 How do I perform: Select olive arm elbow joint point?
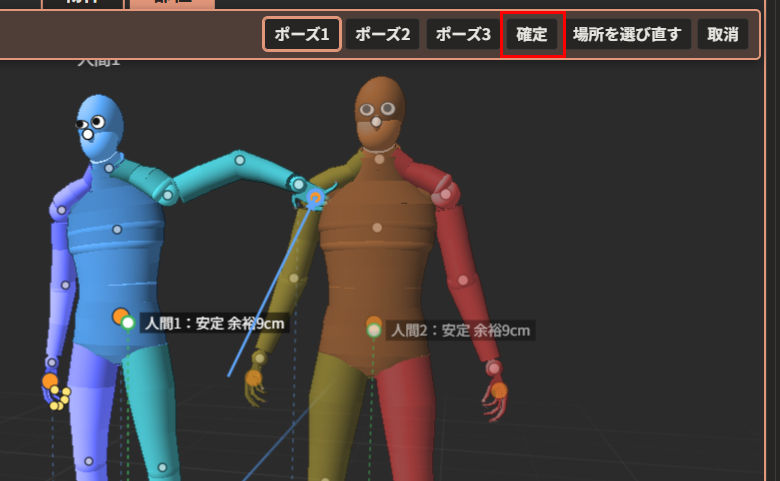[x=294, y=278]
